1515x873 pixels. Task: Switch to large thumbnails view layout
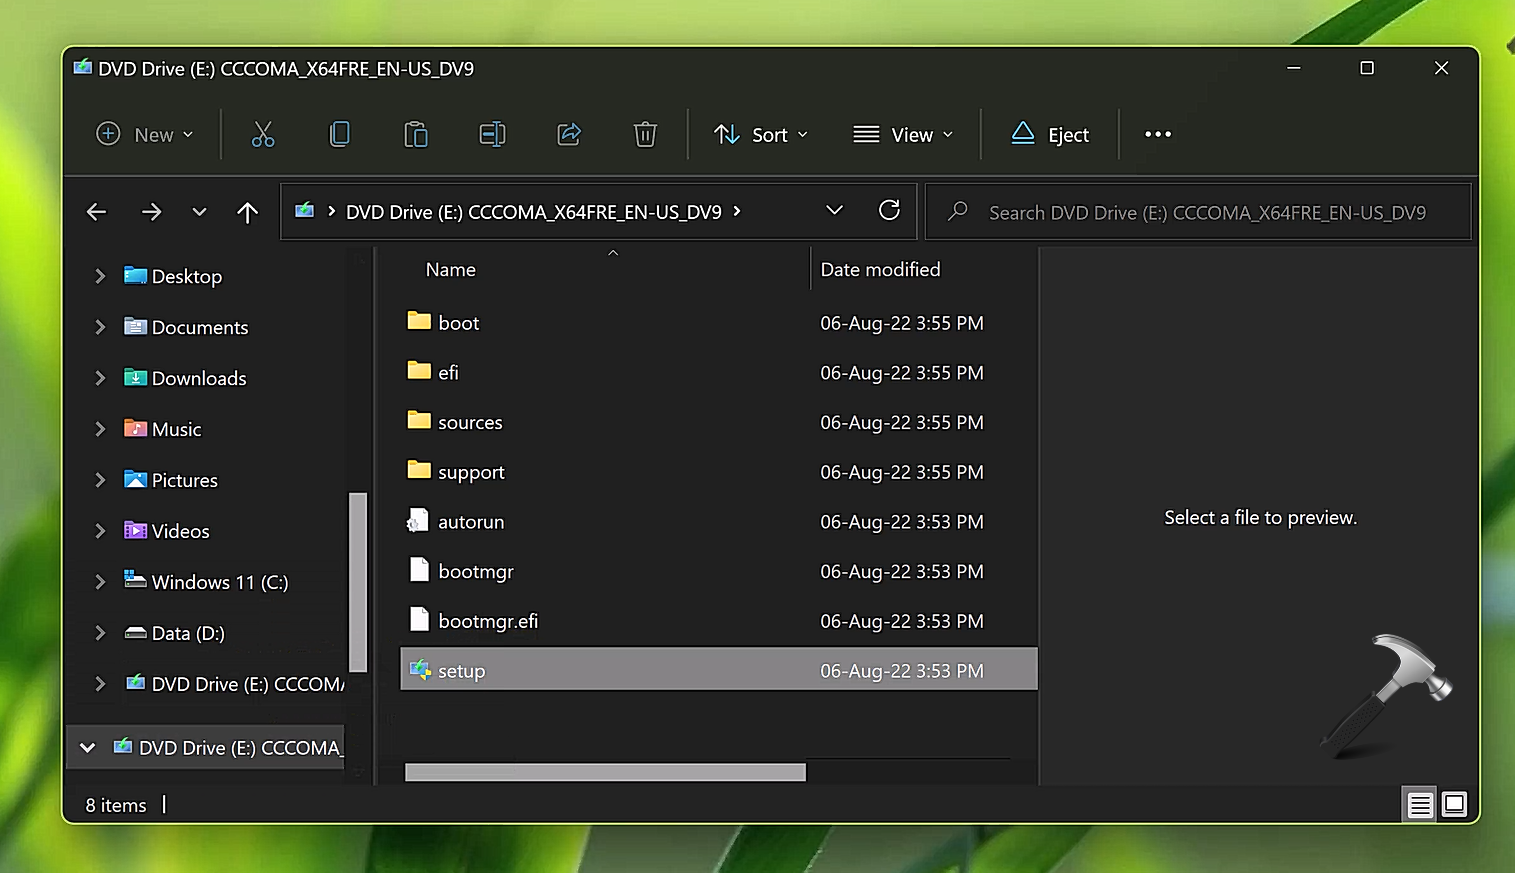(1454, 804)
